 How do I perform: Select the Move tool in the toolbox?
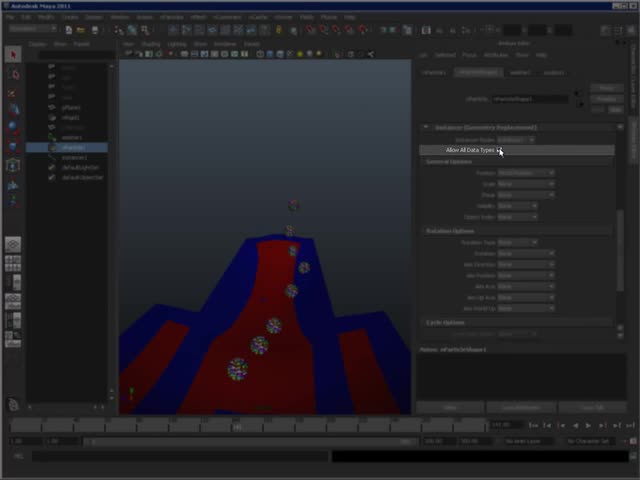(x=13, y=110)
